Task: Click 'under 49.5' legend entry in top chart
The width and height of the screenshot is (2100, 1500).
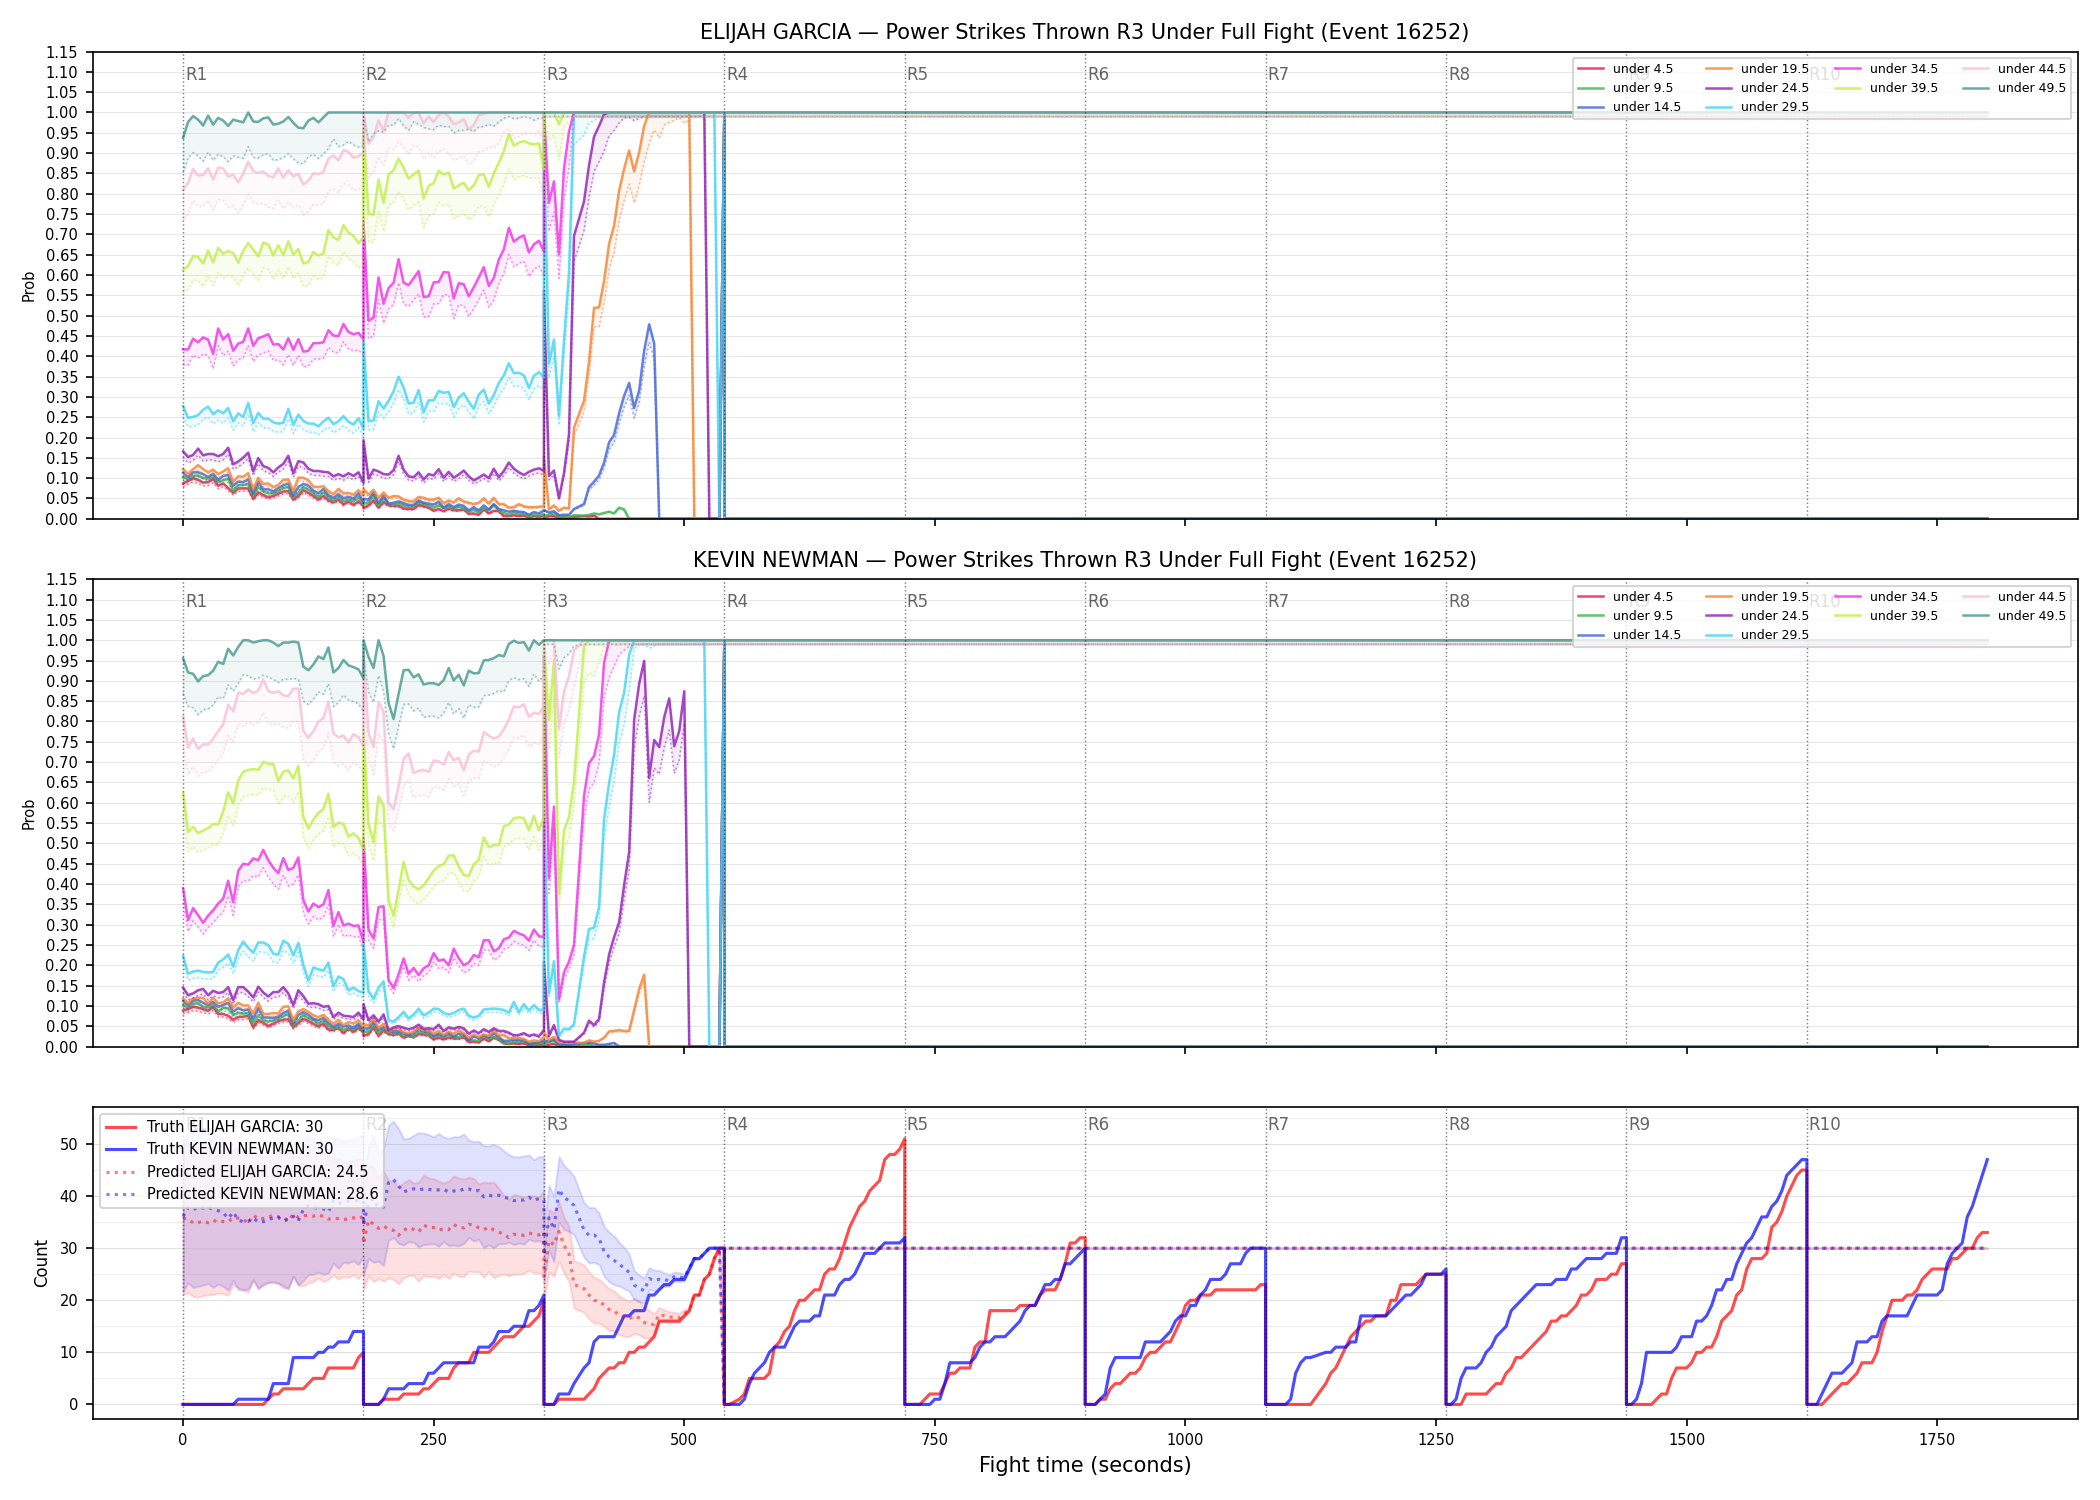Action: [2011, 88]
